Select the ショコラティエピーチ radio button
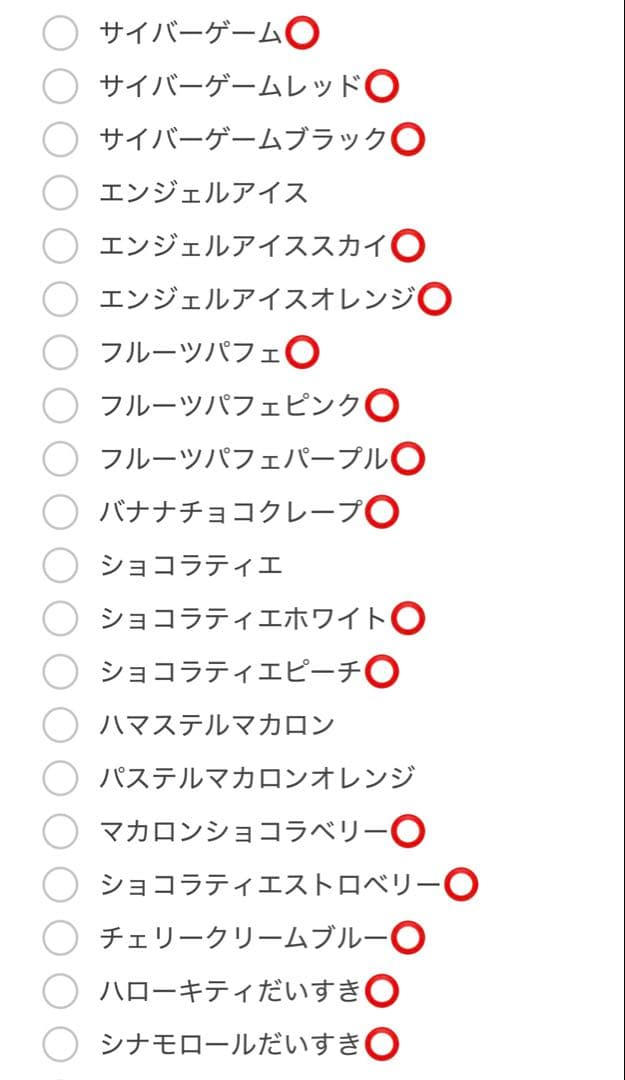 pyautogui.click(x=60, y=672)
